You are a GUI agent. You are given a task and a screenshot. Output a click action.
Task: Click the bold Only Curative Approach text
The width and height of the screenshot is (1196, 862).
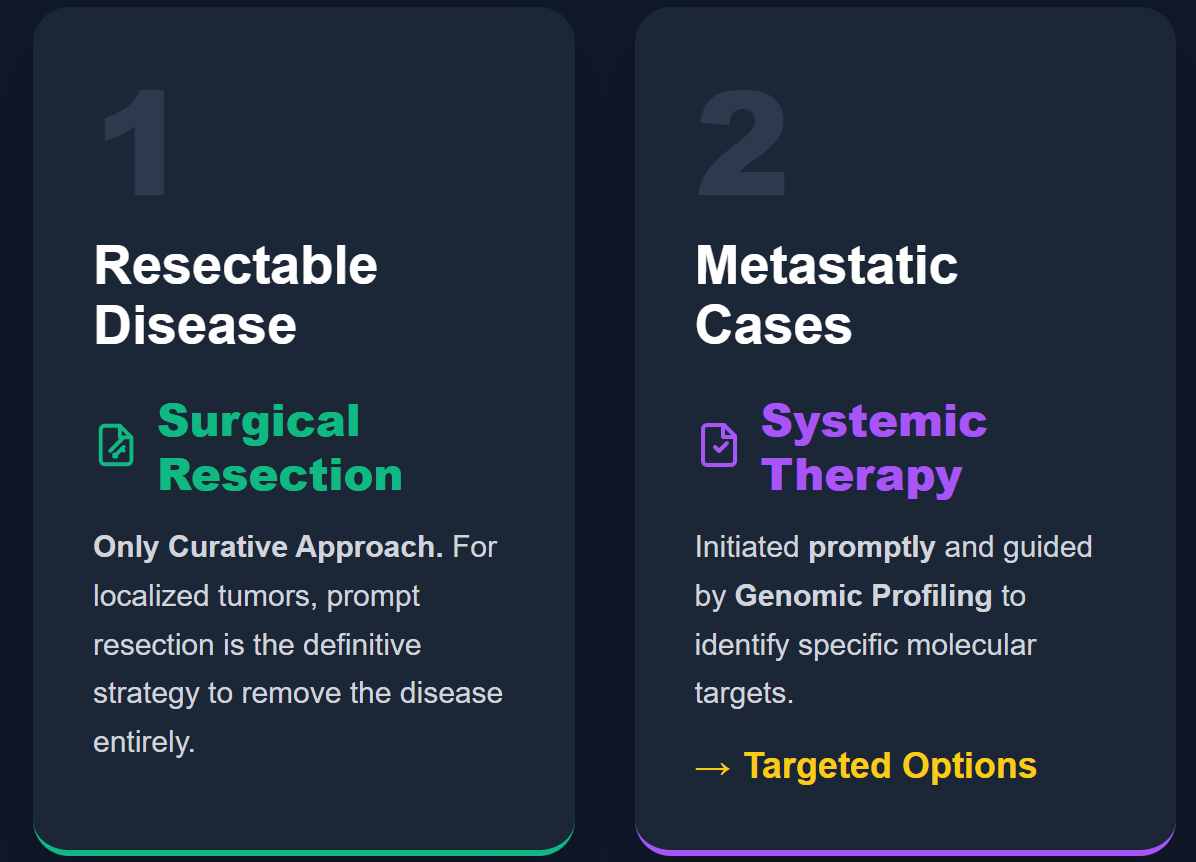268,547
